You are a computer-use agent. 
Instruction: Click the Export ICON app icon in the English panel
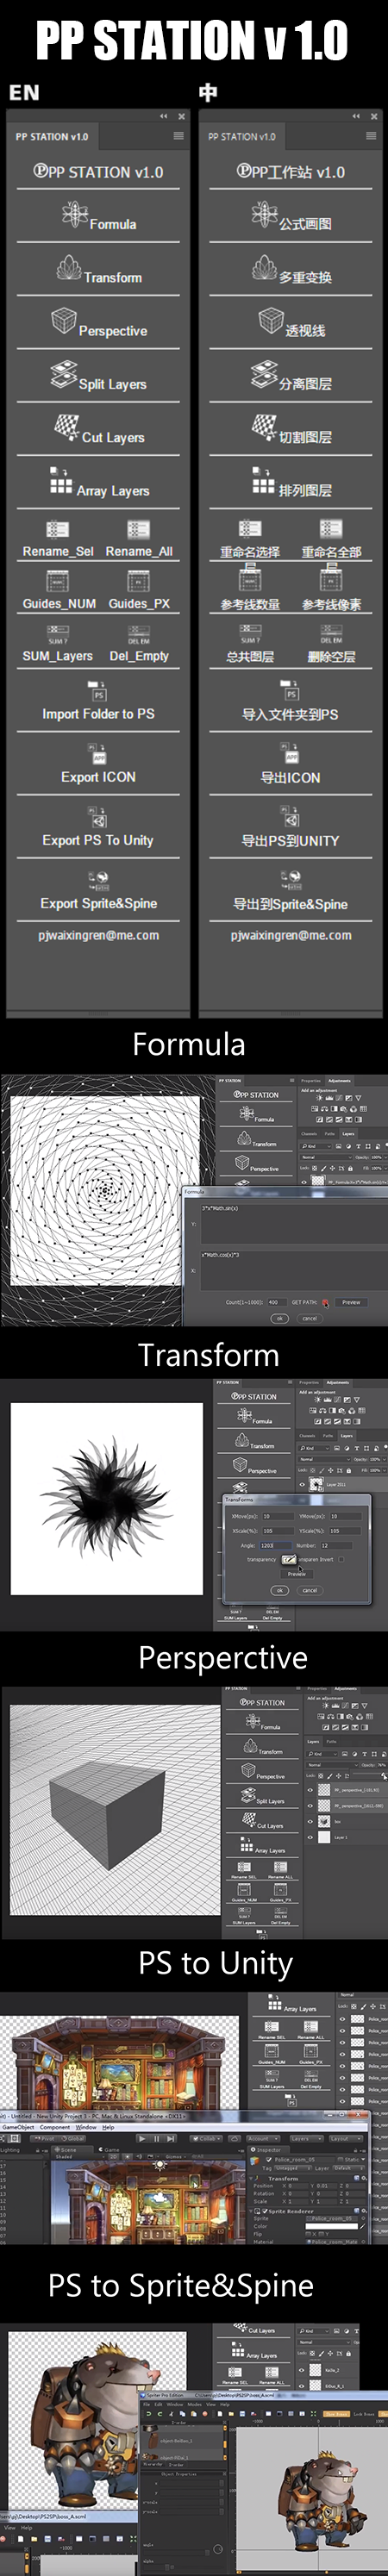pyautogui.click(x=97, y=753)
